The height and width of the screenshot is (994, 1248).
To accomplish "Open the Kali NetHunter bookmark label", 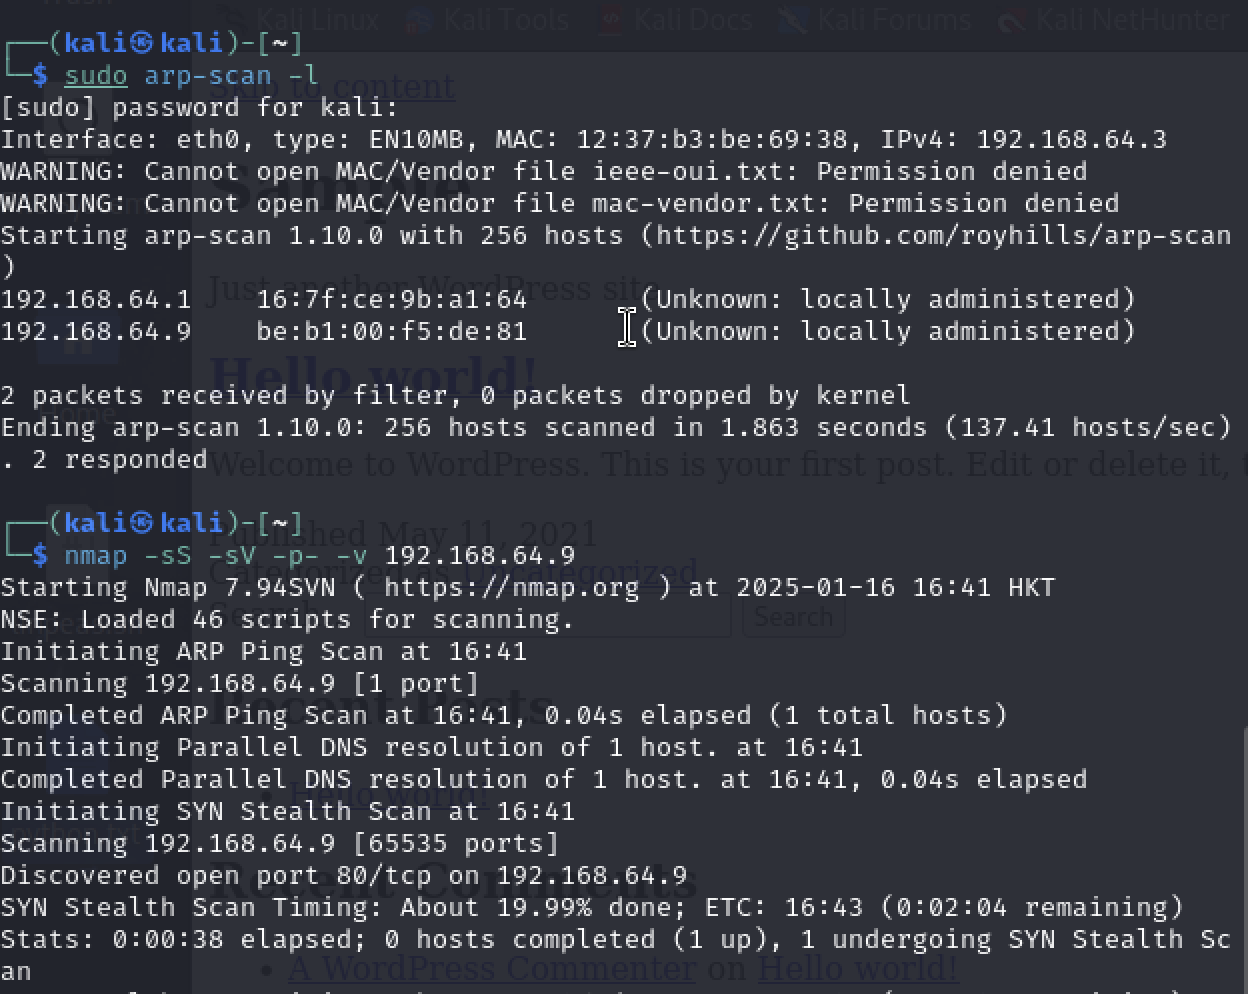I will pyautogui.click(x=1132, y=18).
